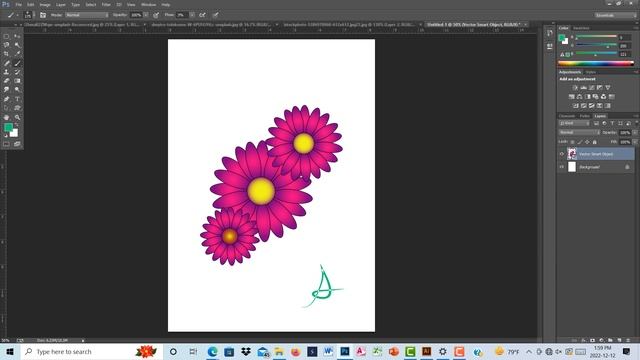Select the Clone Stamp tool
This screenshot has width=640, height=360.
pyautogui.click(x=6, y=72)
